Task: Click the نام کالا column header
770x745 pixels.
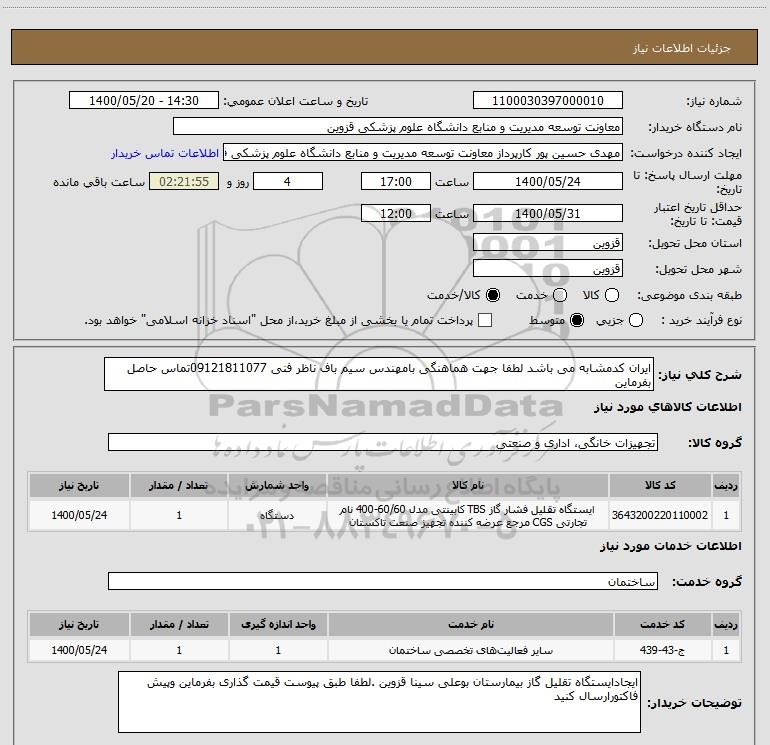Action: pos(468,485)
